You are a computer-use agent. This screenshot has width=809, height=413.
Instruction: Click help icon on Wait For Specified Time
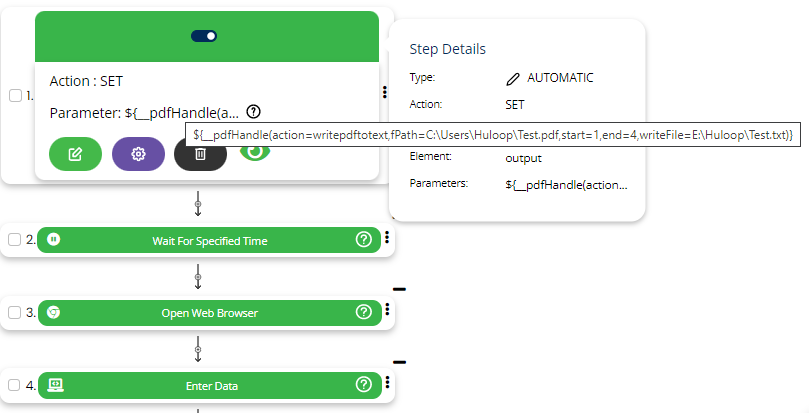(x=364, y=240)
